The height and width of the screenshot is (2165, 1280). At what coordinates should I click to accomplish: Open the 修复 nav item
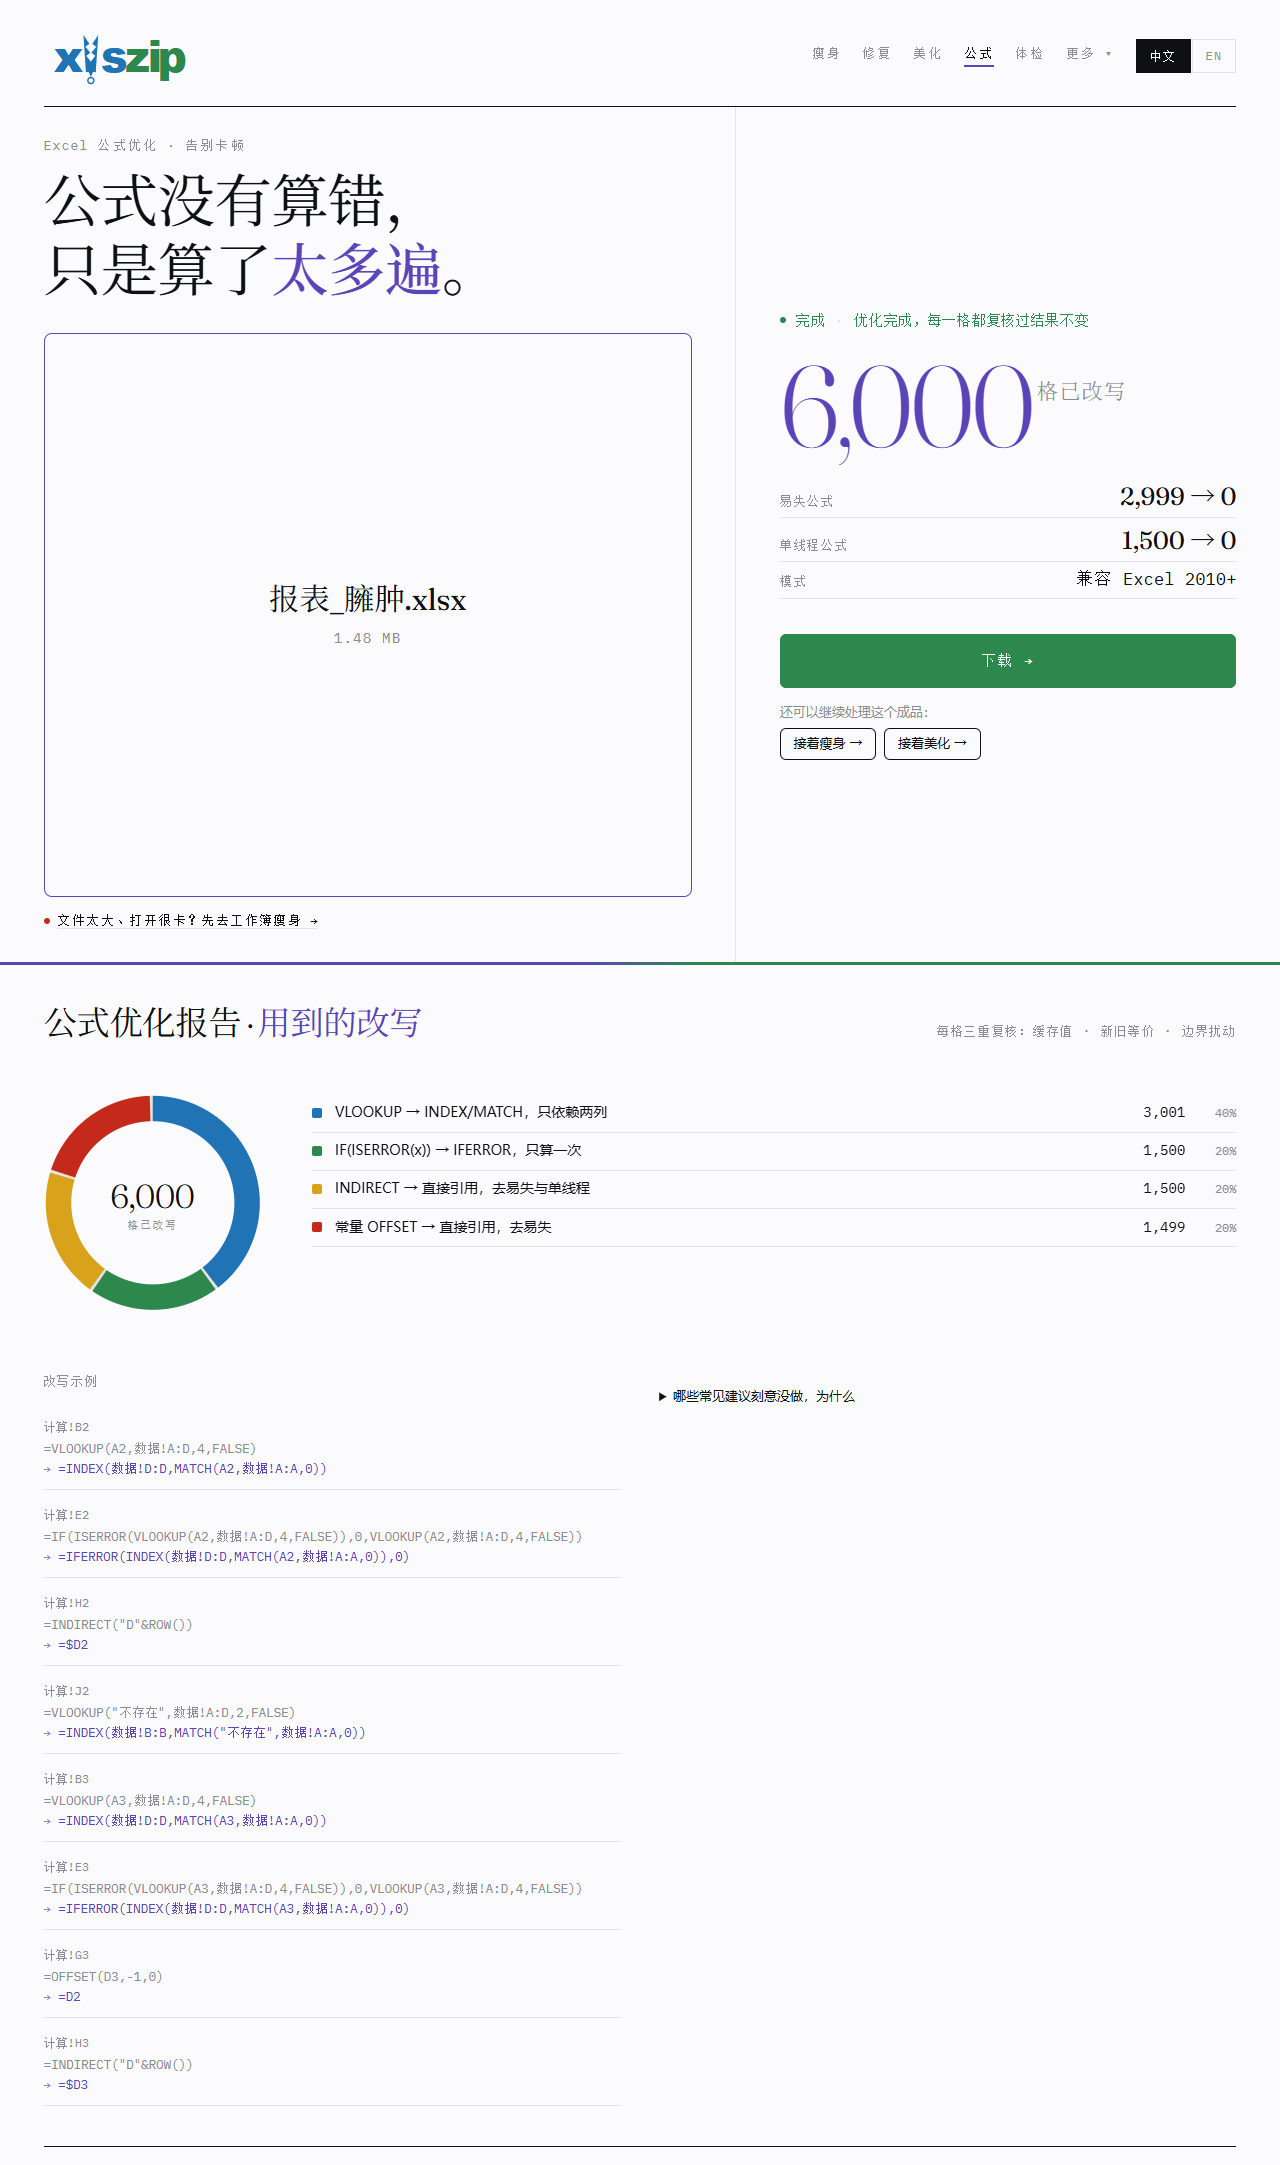coord(877,54)
